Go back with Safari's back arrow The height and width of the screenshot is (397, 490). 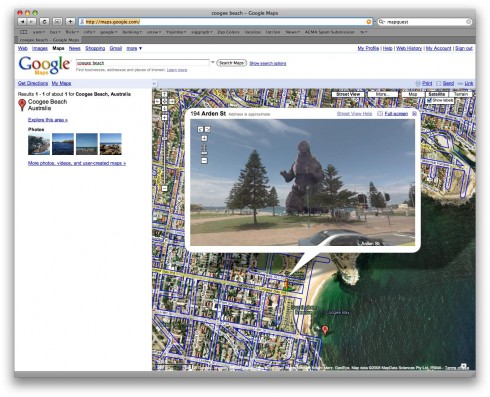click(22, 22)
